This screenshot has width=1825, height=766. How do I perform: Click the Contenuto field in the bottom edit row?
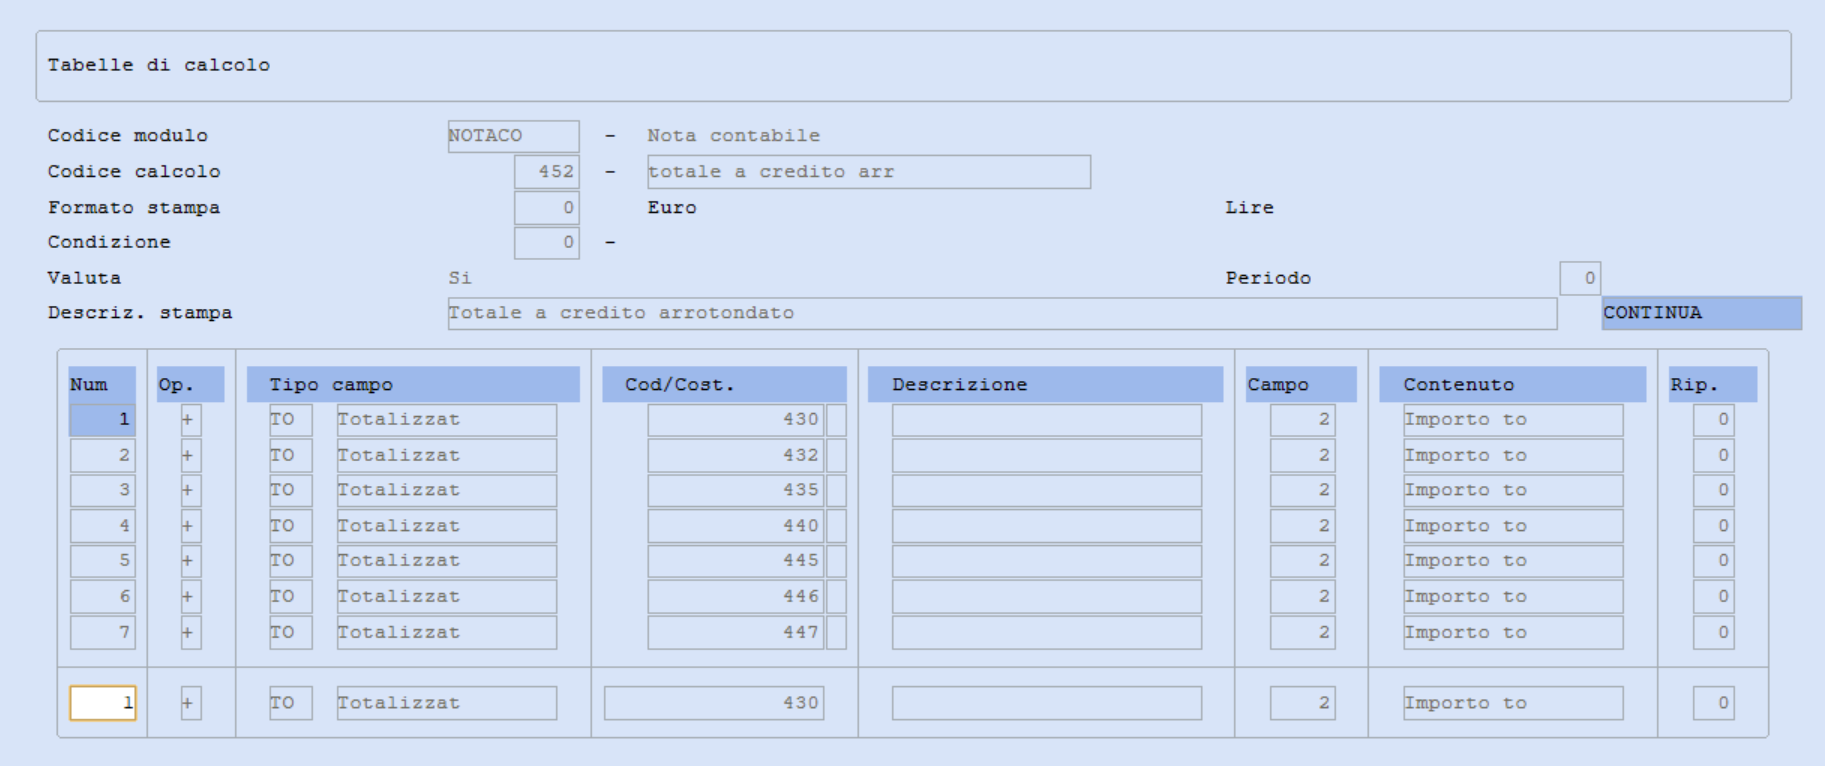pyautogui.click(x=1513, y=703)
